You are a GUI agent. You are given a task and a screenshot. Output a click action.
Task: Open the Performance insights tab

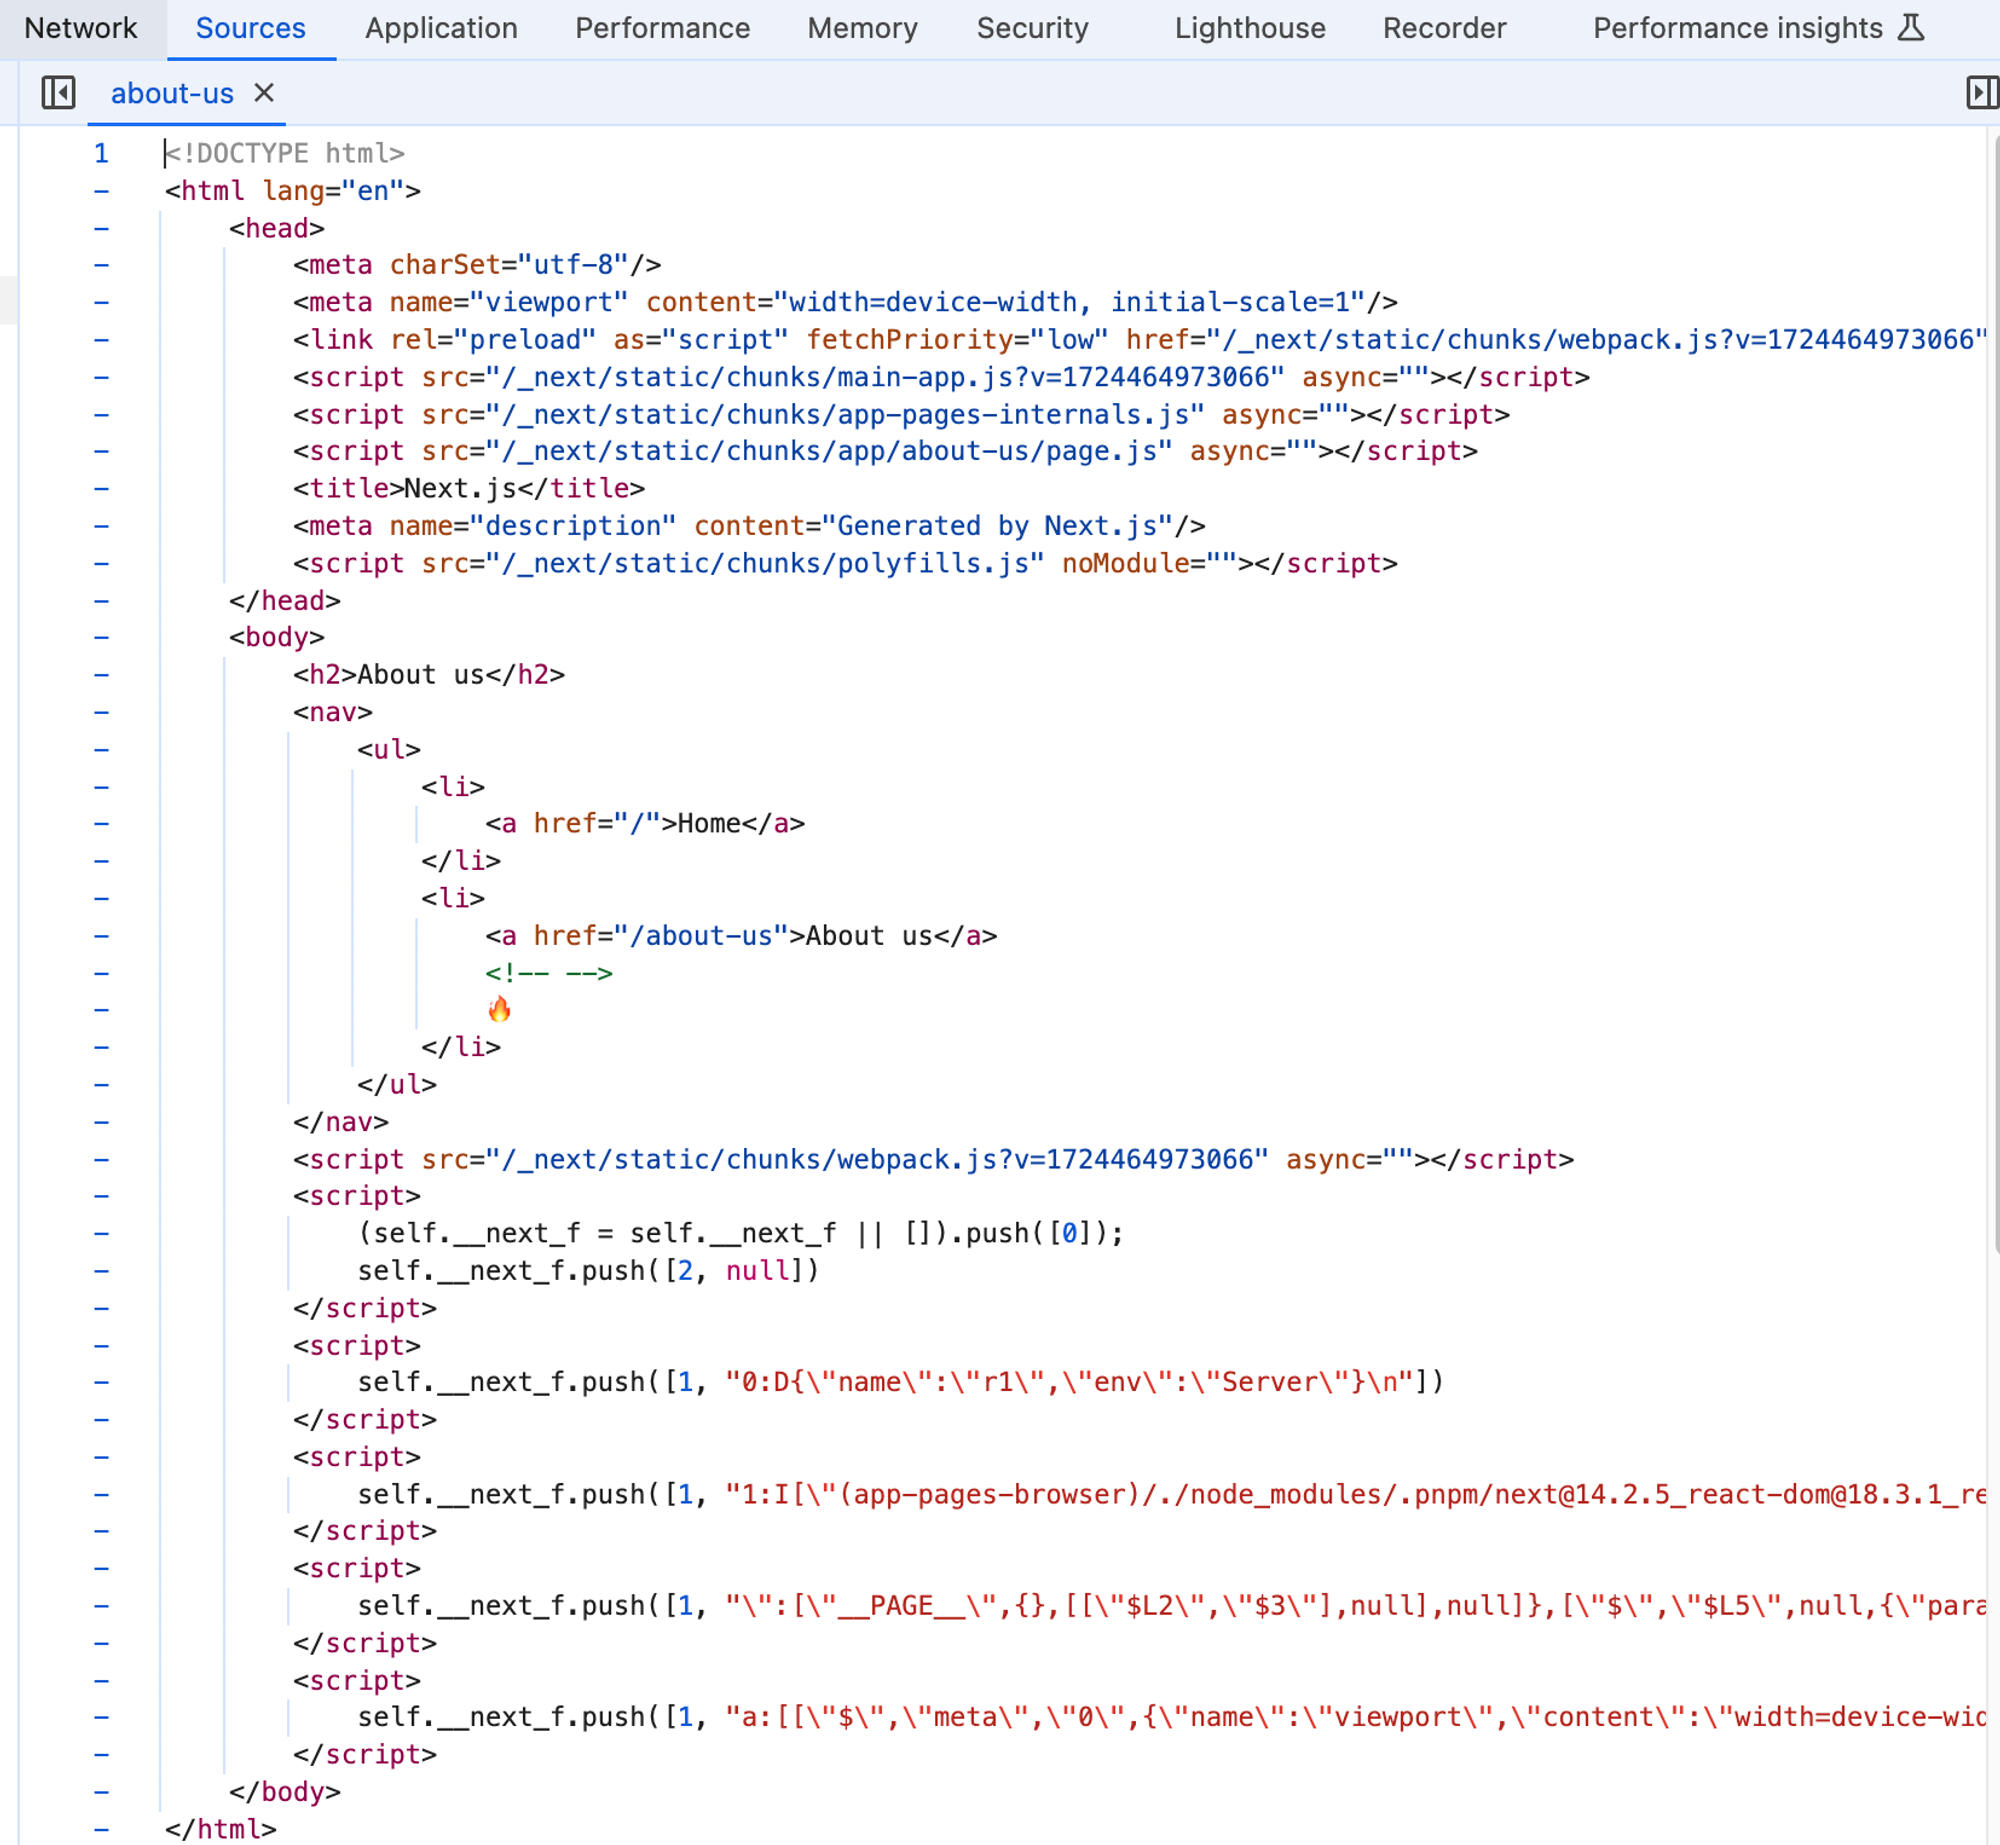coord(1737,28)
